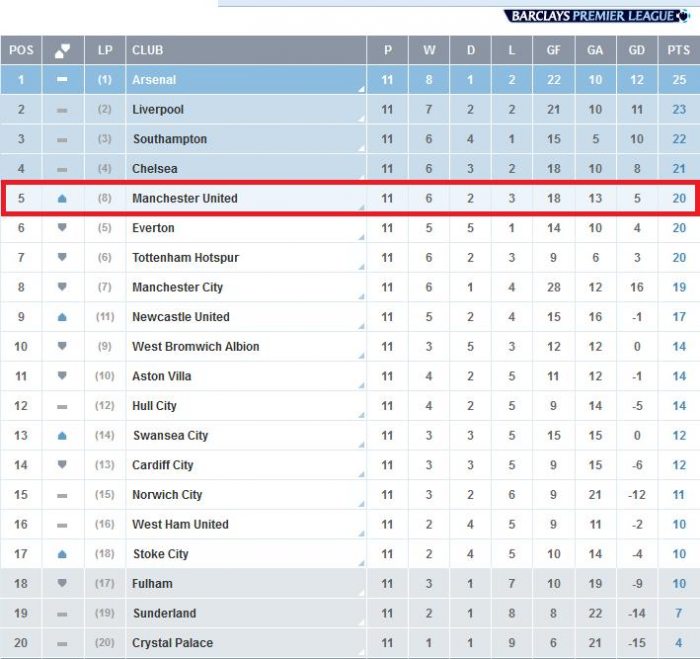Click Swansea City's blue up-arrow icon

coord(62,435)
